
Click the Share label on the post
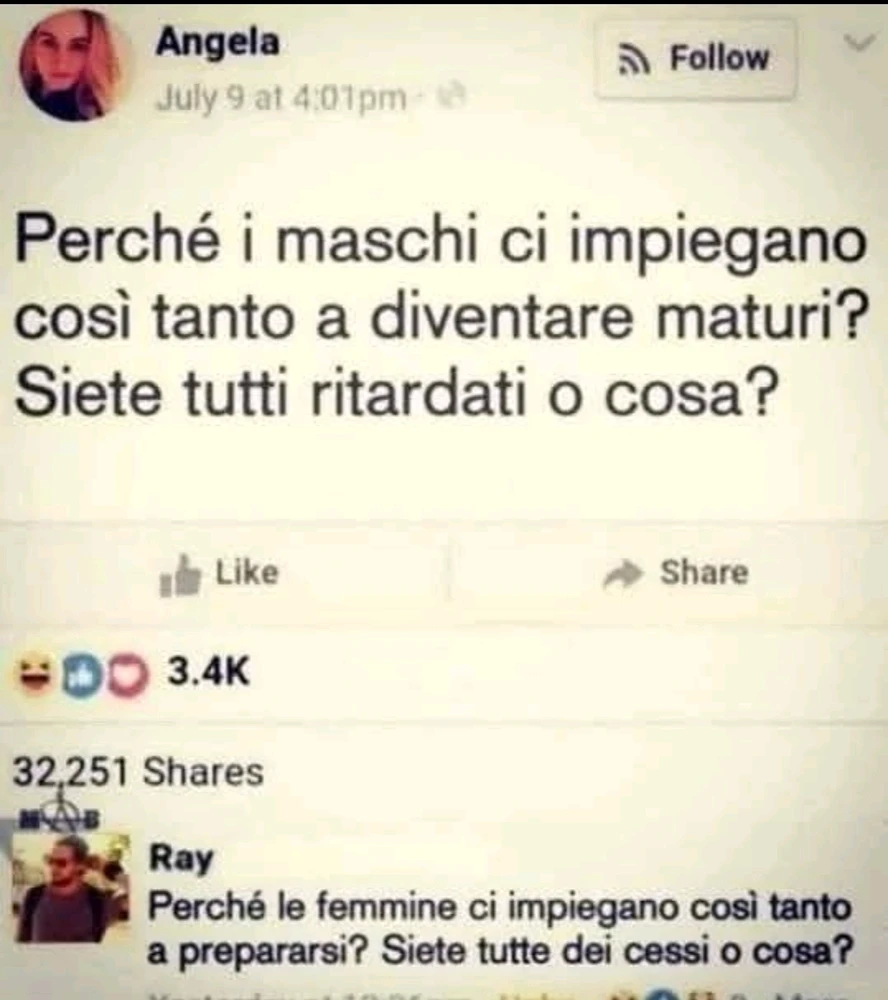pos(704,572)
